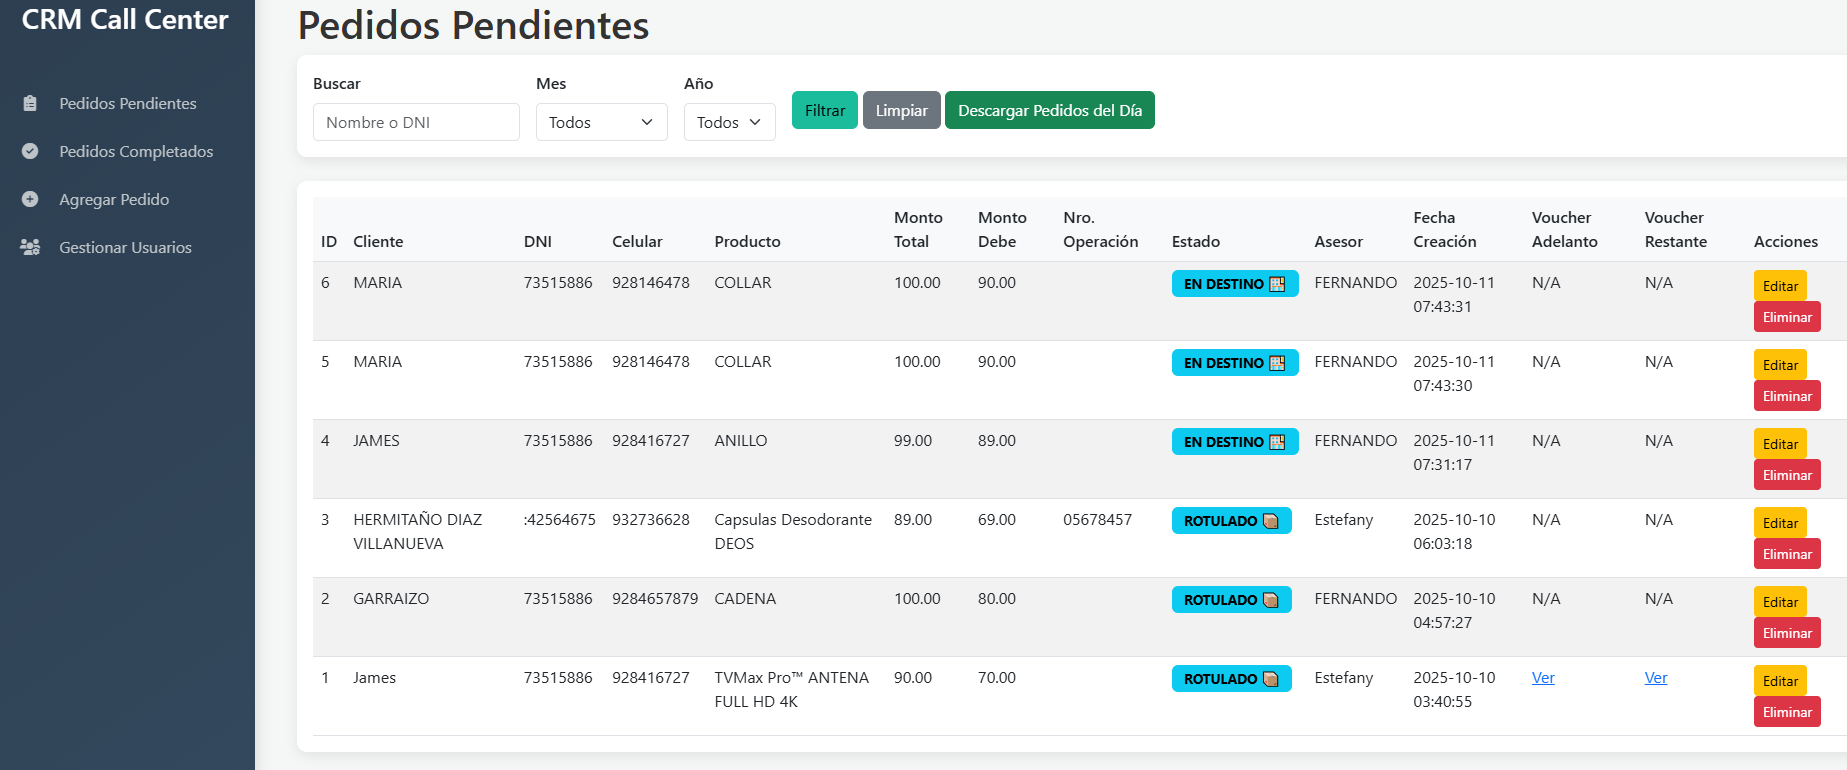The image size is (1847, 770).
Task: Click the users icon beside Gestionar Usuarios
Action: coord(30,247)
